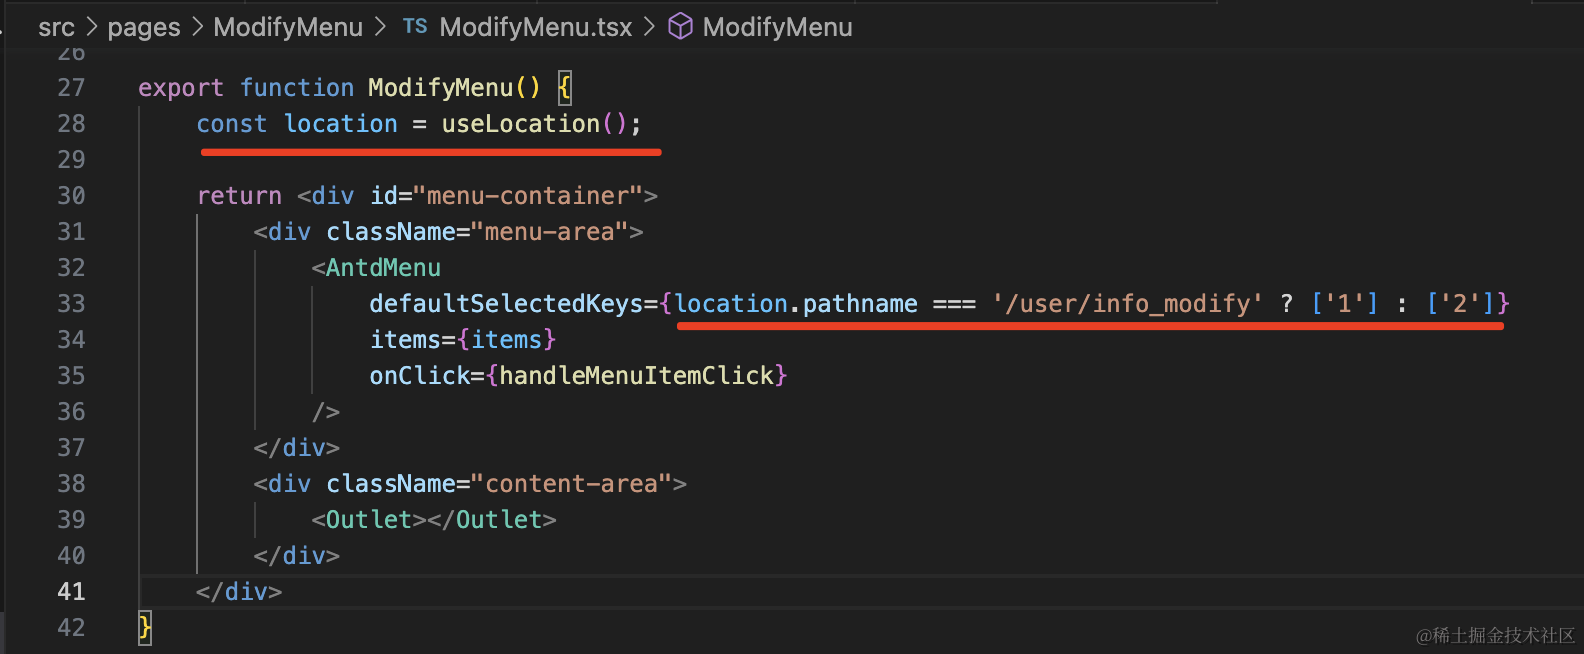Click the chevron between src and pages
The image size is (1584, 654).
[x=92, y=27]
